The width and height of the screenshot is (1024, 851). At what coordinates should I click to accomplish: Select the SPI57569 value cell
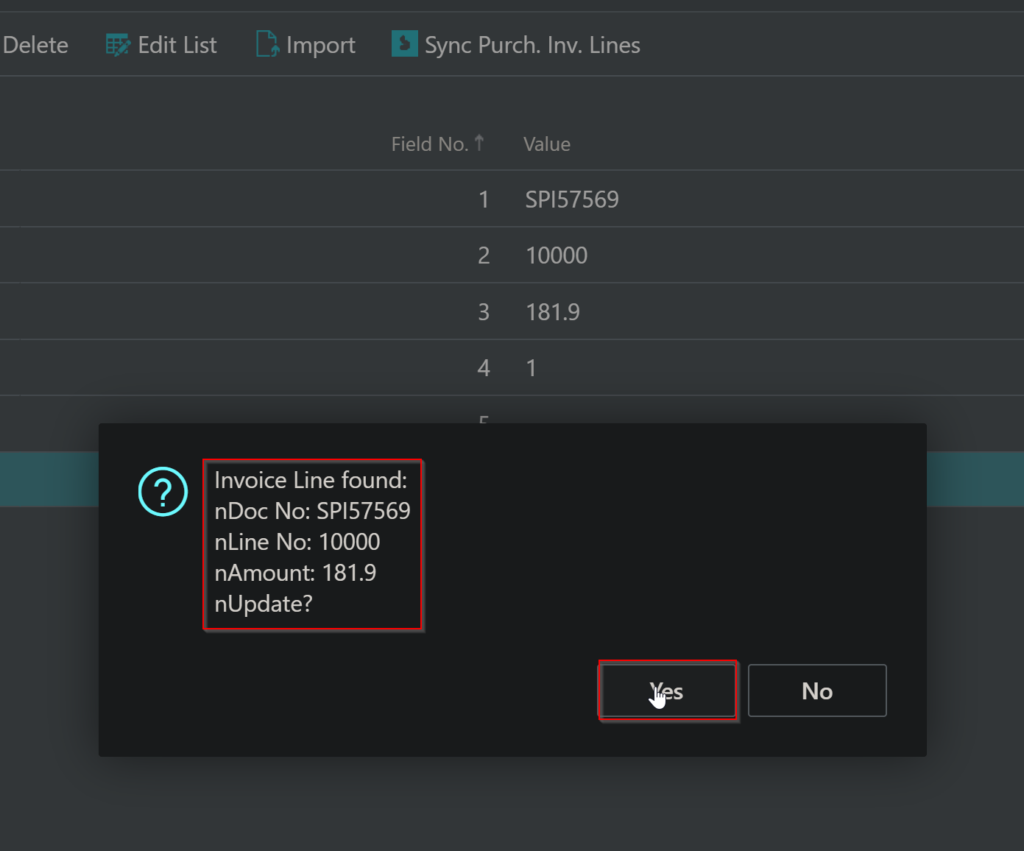click(x=572, y=200)
